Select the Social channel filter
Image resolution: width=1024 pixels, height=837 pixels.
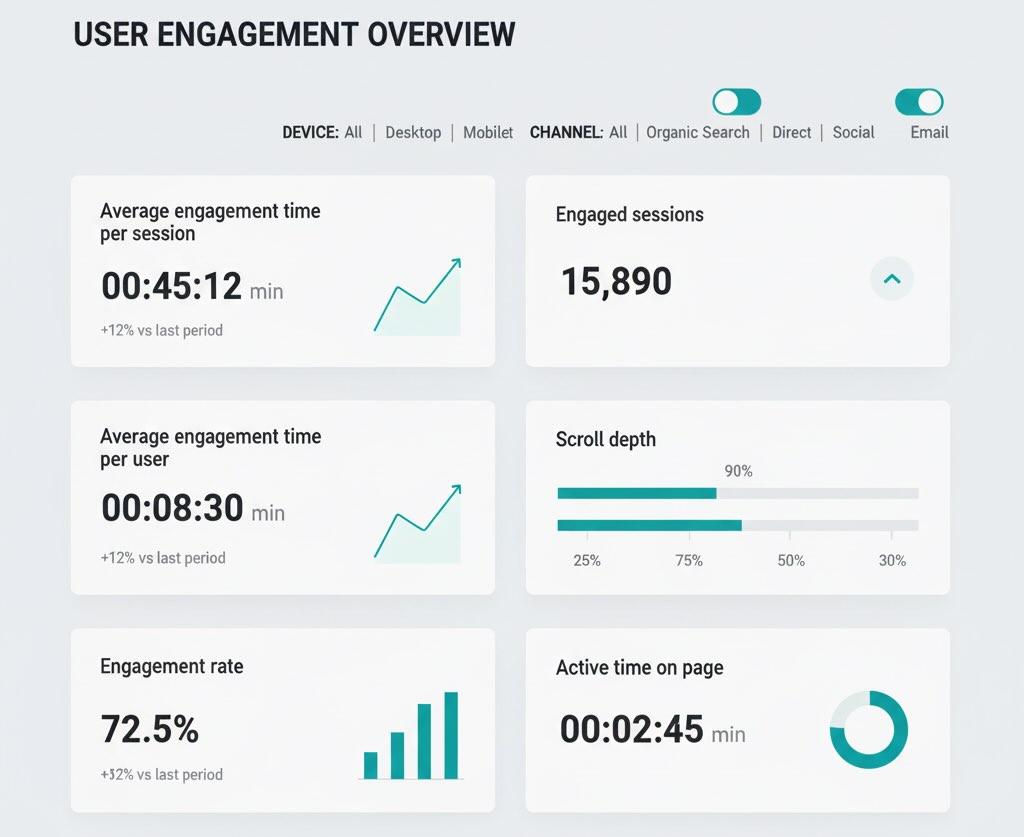pyautogui.click(x=853, y=132)
